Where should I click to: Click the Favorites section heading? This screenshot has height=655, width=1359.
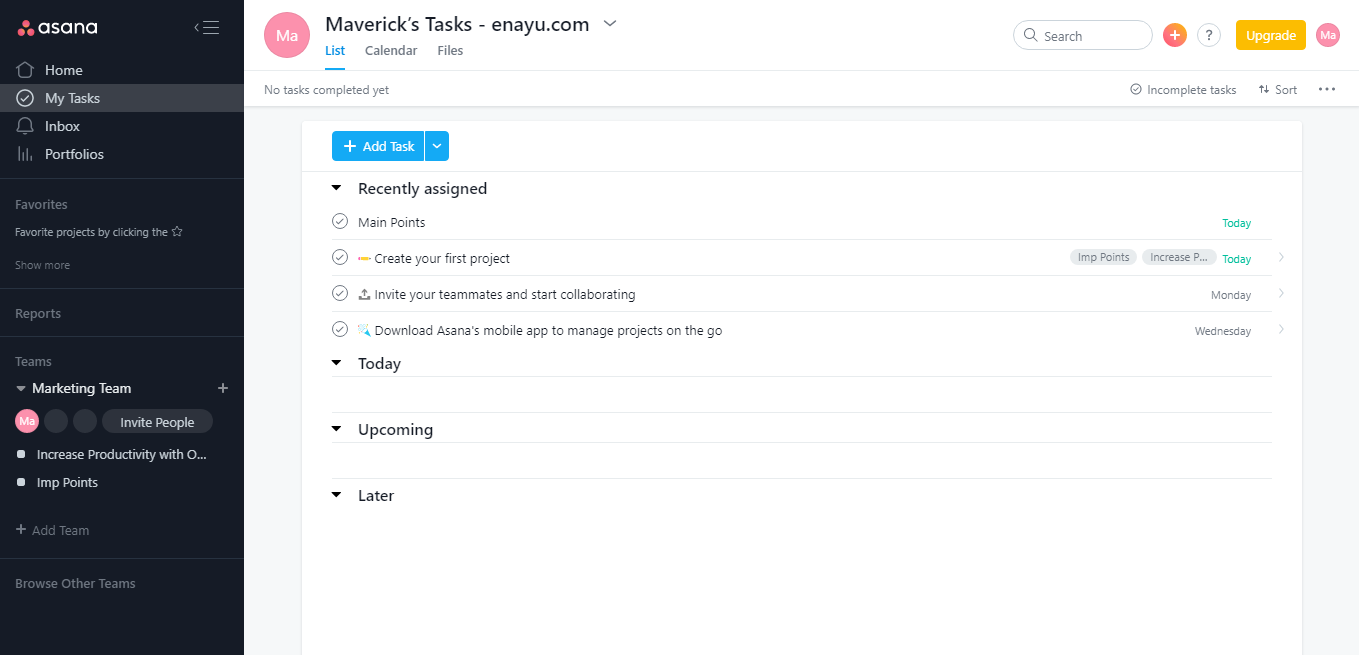pos(41,204)
